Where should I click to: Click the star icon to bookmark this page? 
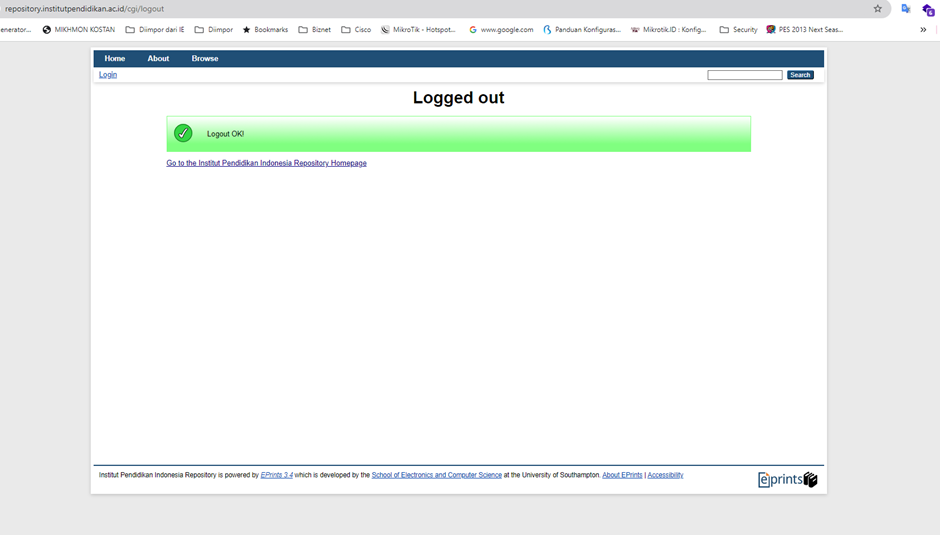point(878,9)
